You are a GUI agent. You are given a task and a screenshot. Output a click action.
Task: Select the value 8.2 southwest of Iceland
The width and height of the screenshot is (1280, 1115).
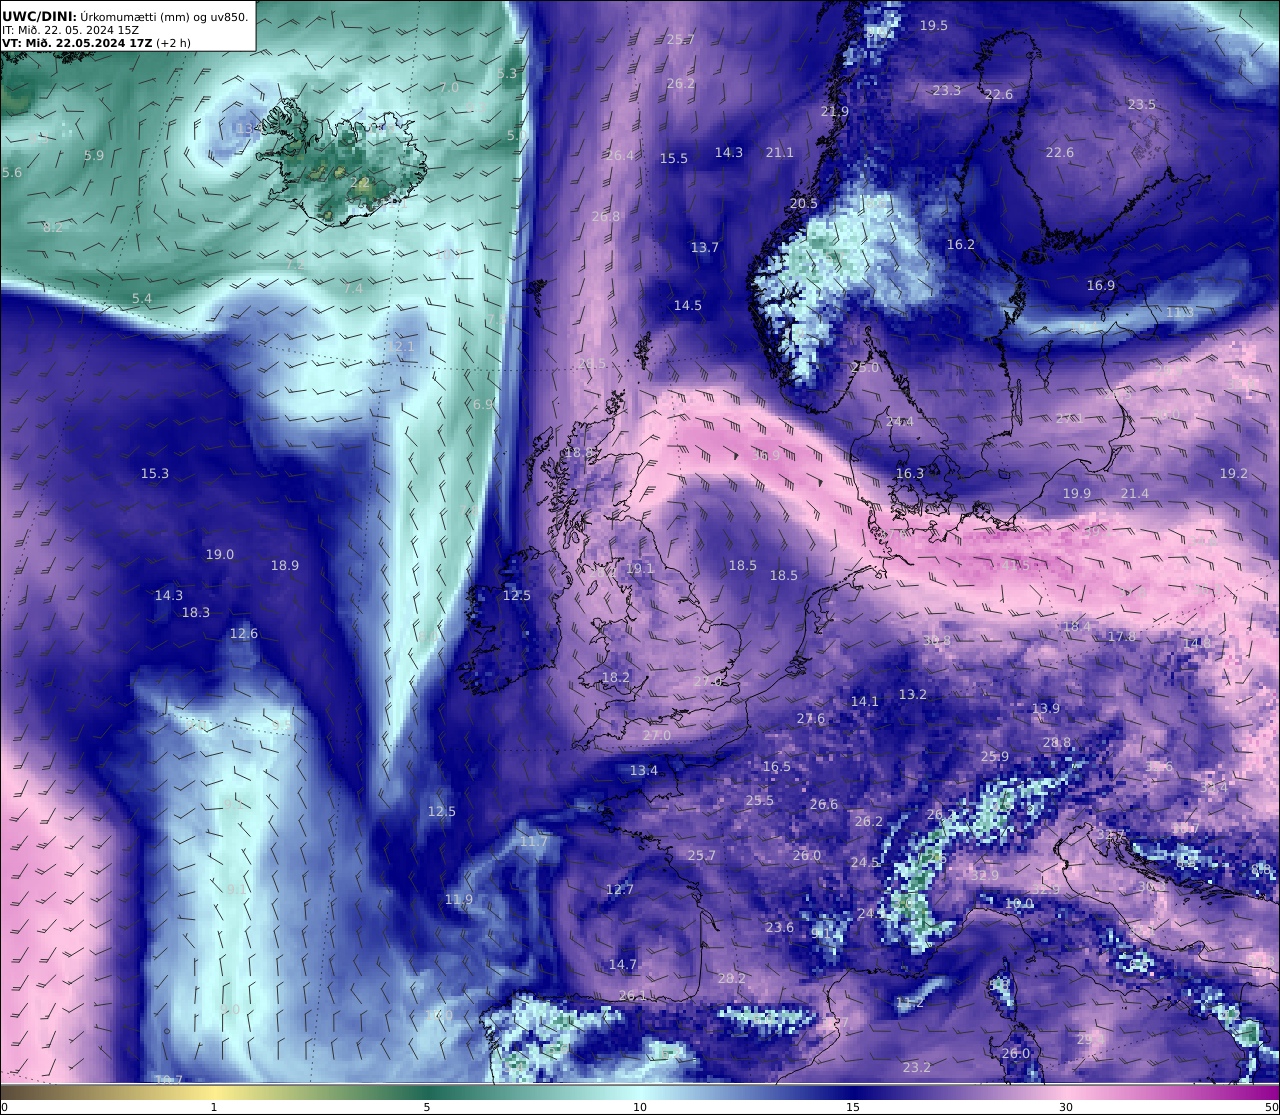tap(53, 227)
